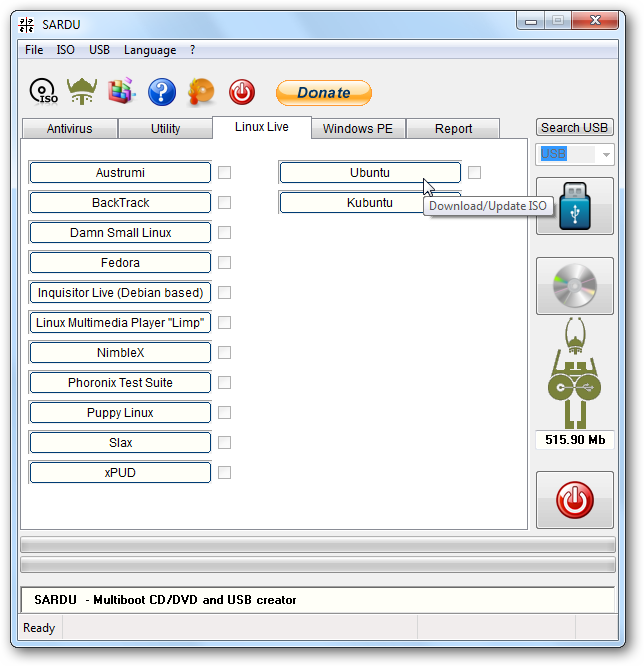Click the colorful archive cubes toolbar icon

(x=121, y=91)
